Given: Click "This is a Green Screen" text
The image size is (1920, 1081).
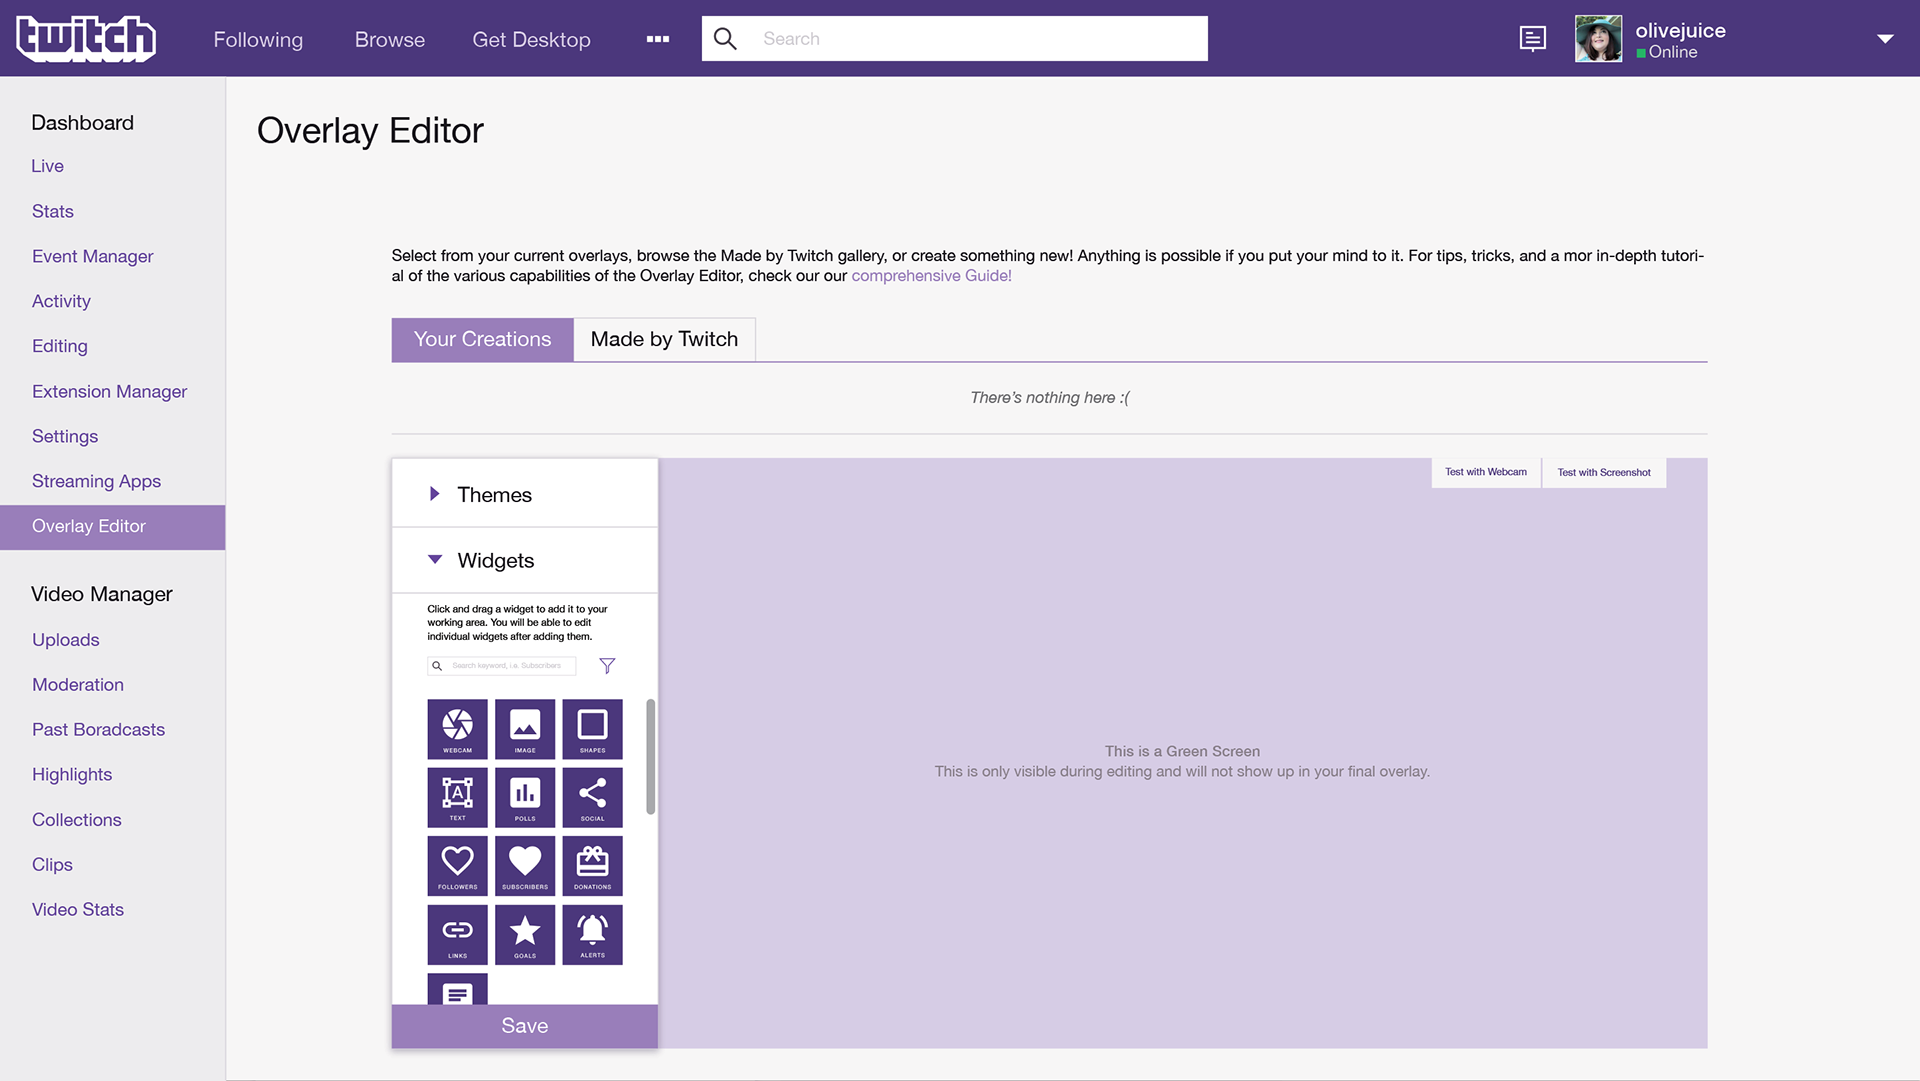Looking at the screenshot, I should (x=1182, y=751).
